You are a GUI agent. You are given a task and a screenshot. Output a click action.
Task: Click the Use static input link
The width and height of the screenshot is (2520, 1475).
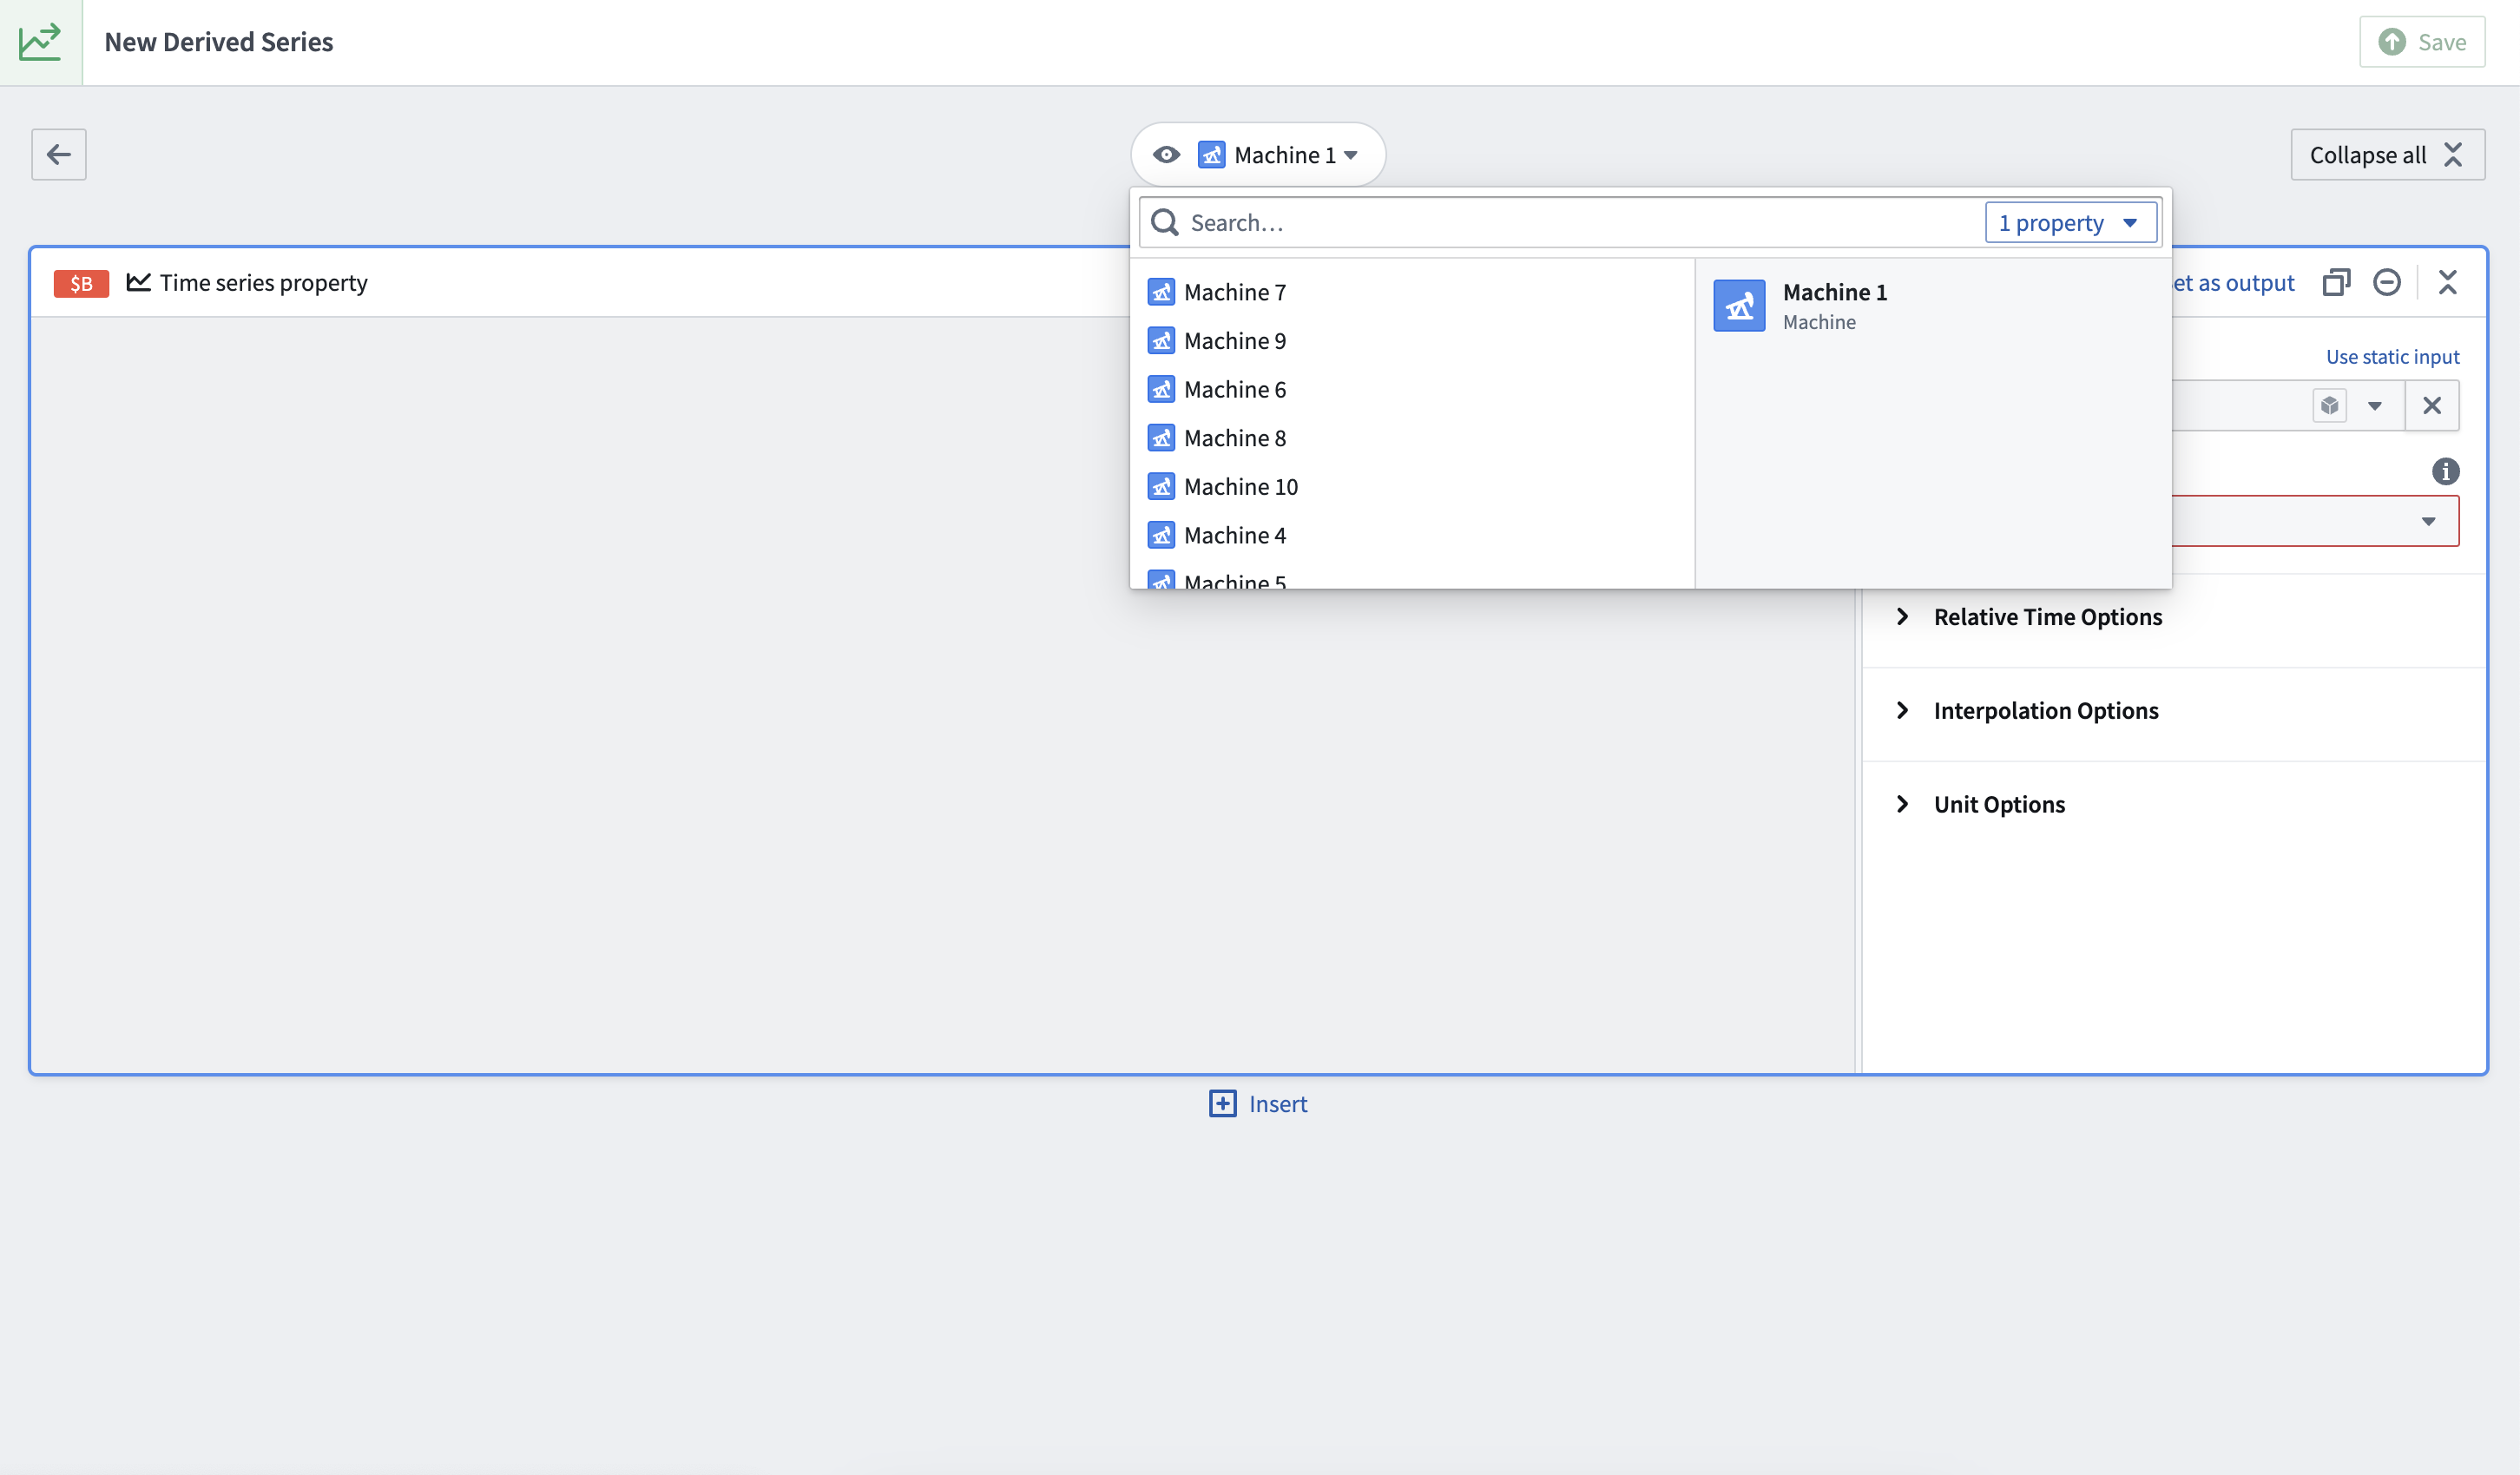pos(2392,357)
